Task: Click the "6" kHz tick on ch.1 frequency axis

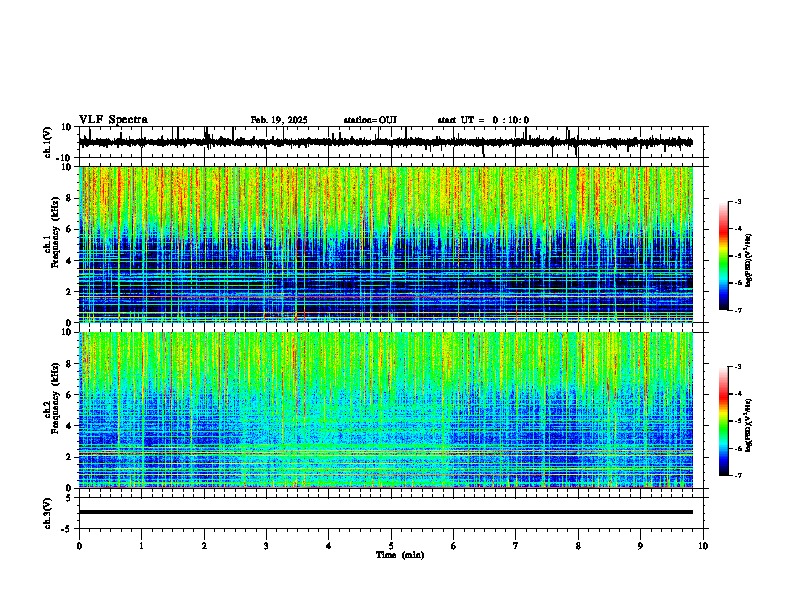Action: [x=70, y=229]
